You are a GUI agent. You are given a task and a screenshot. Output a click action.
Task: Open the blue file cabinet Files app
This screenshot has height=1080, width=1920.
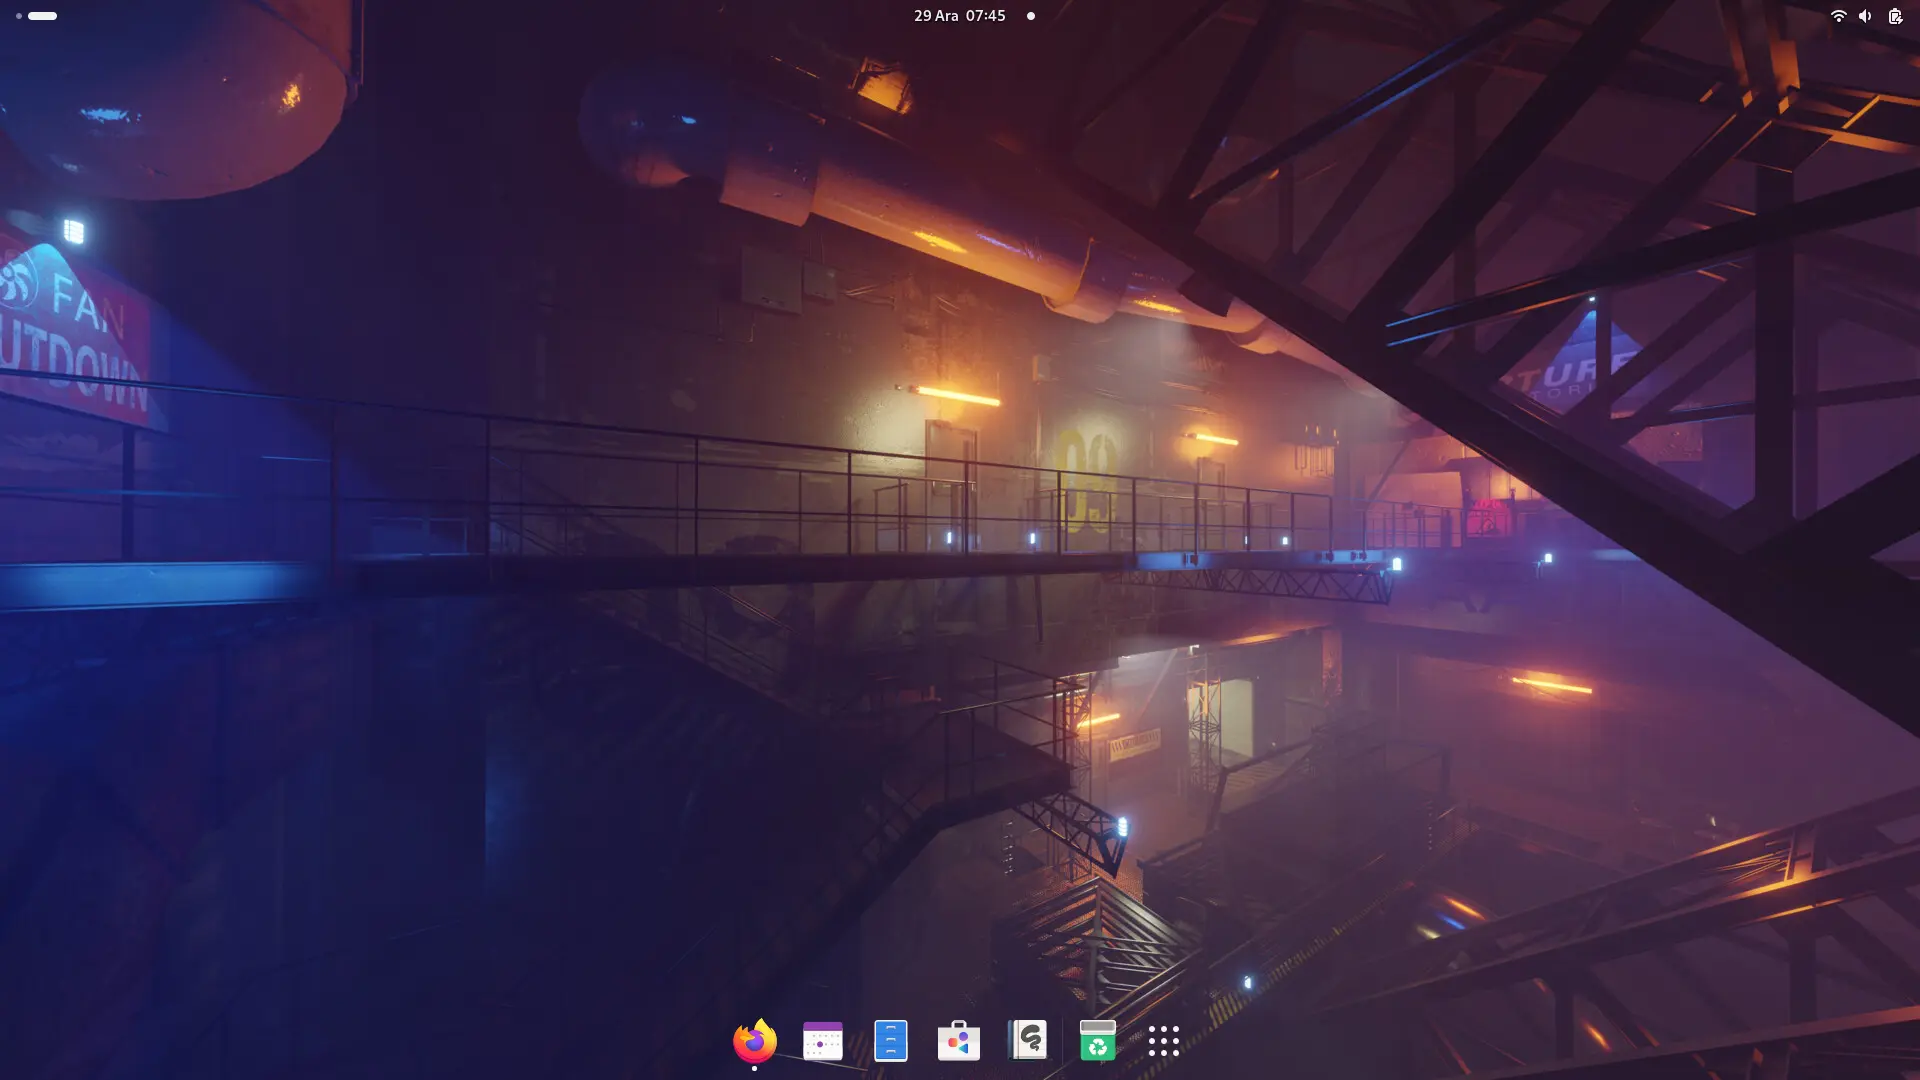click(x=891, y=1041)
